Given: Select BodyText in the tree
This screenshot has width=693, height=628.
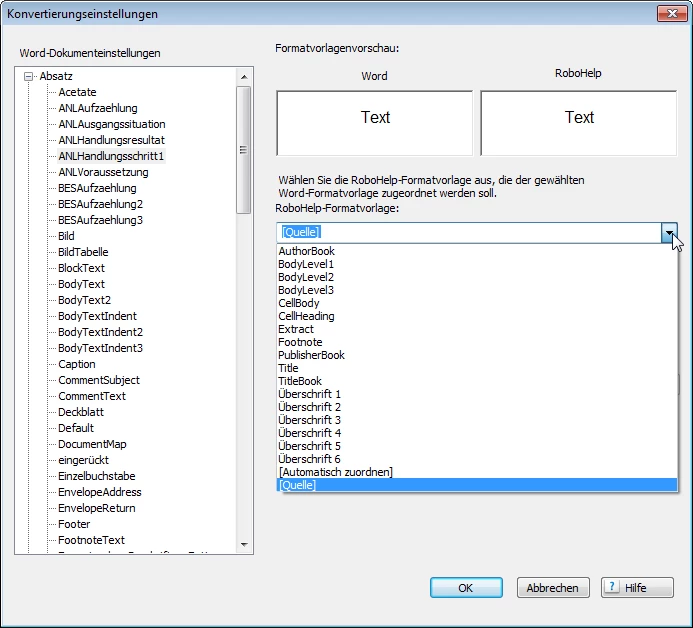Looking at the screenshot, I should 81,284.
